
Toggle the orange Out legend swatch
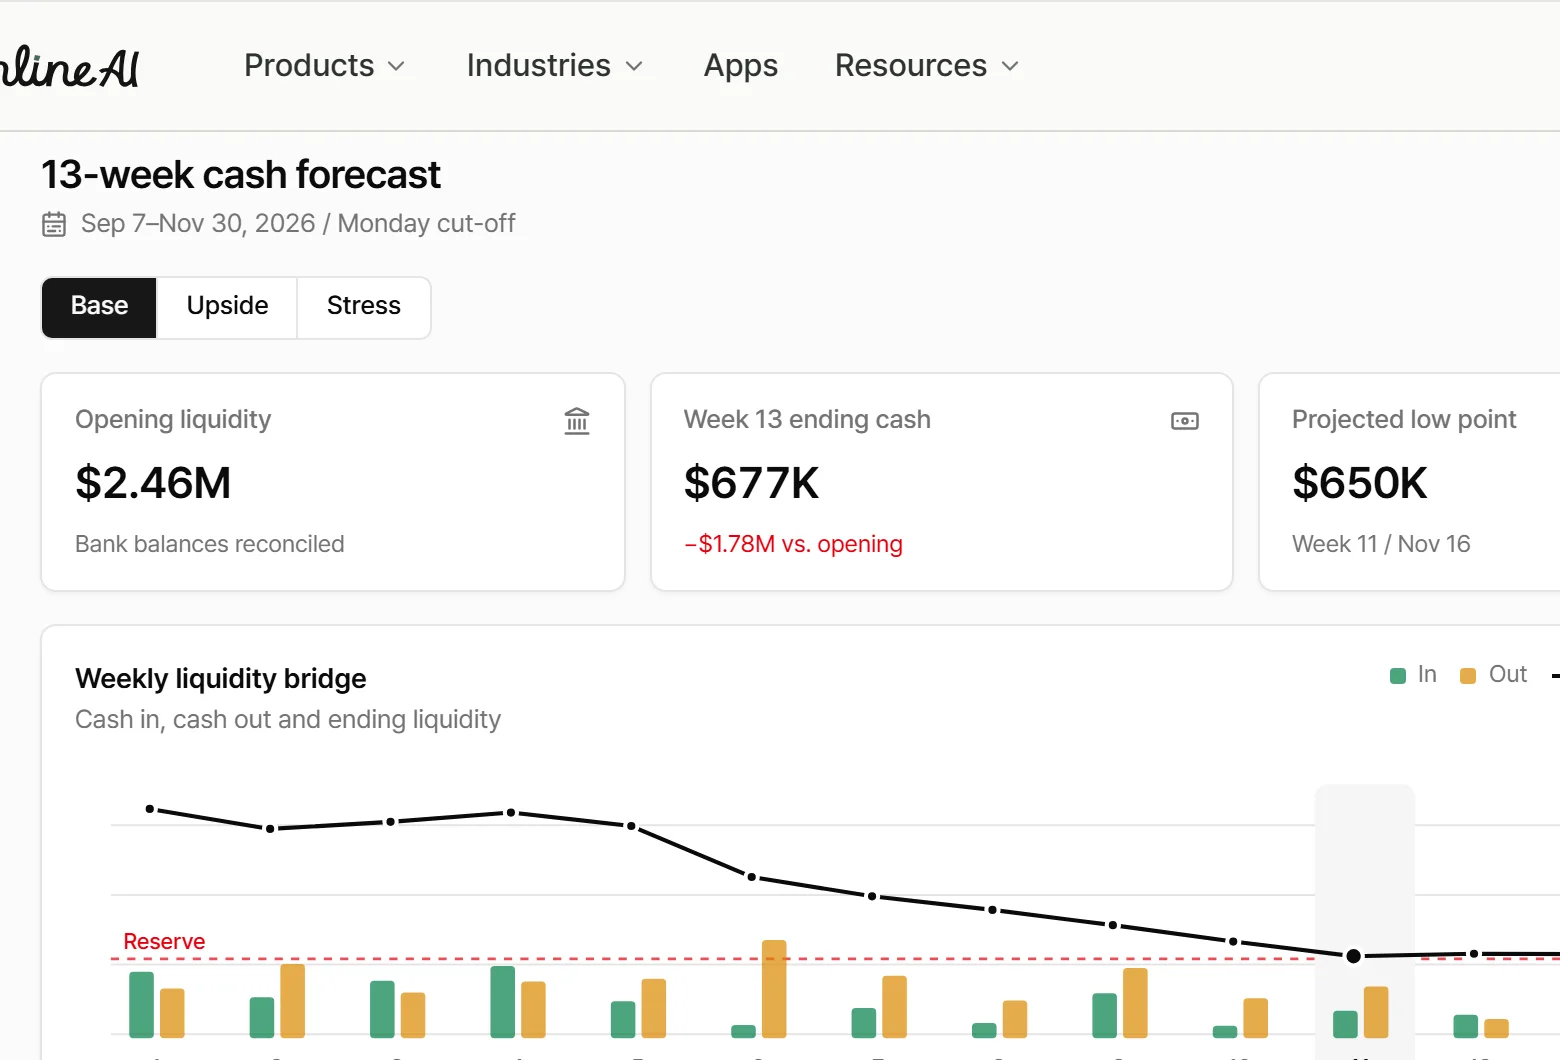[x=1468, y=676]
